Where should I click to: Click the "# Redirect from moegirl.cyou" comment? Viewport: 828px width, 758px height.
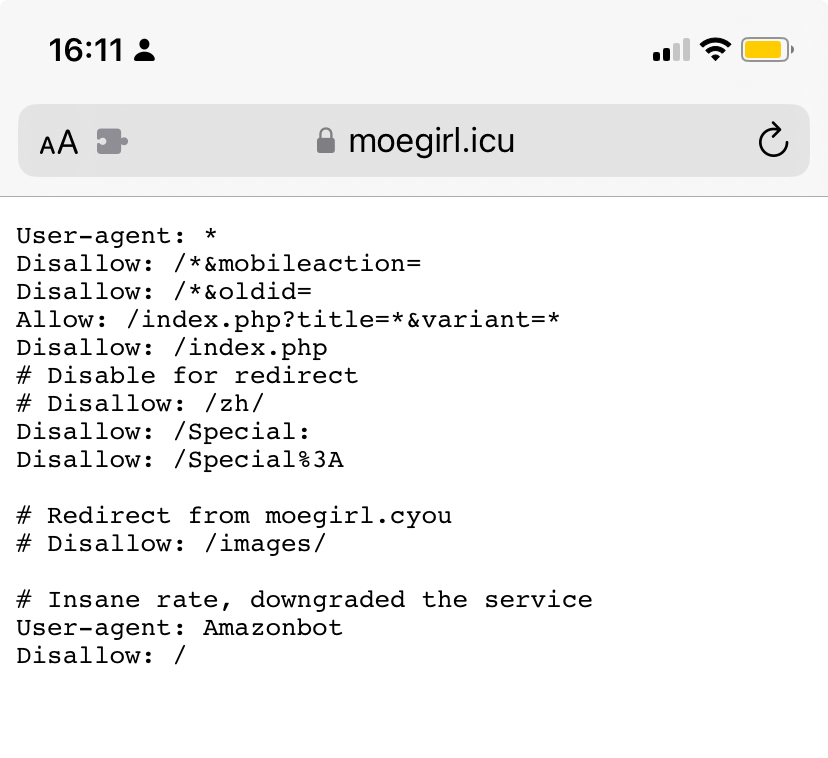coord(234,516)
